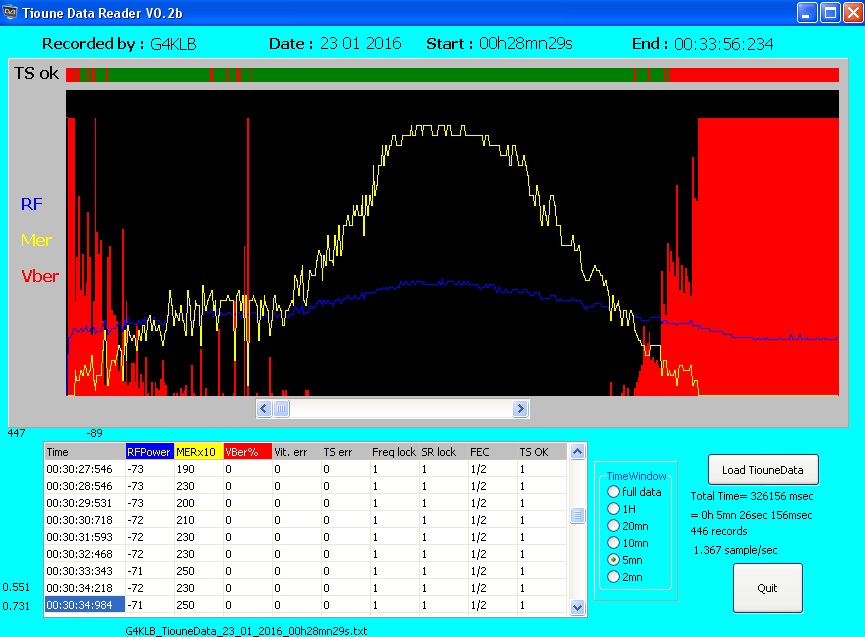This screenshot has width=865, height=637.
Task: Click the table scroll down arrow
Action: click(x=577, y=607)
